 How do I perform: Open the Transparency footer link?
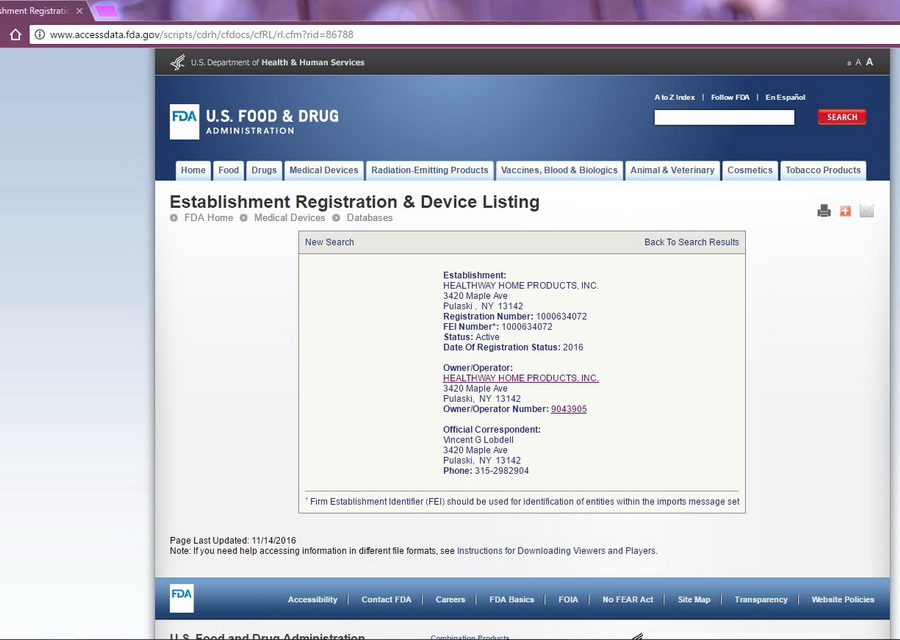point(761,600)
